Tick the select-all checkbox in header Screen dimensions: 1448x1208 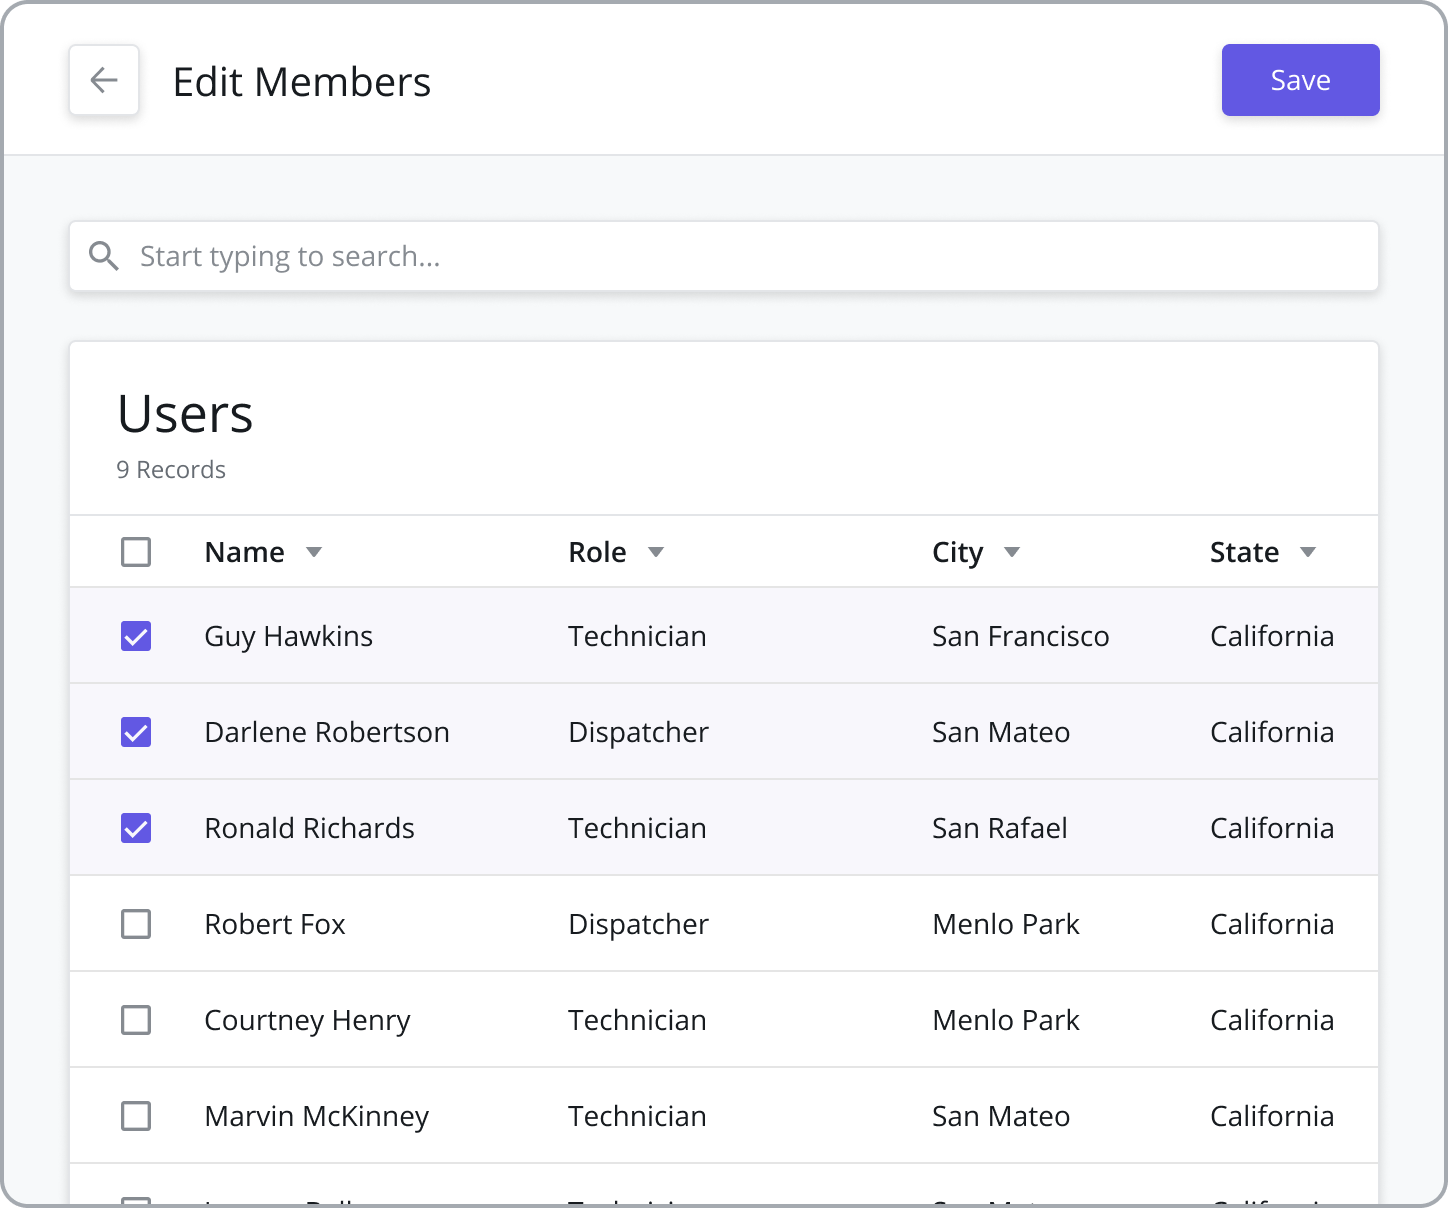pos(136,552)
